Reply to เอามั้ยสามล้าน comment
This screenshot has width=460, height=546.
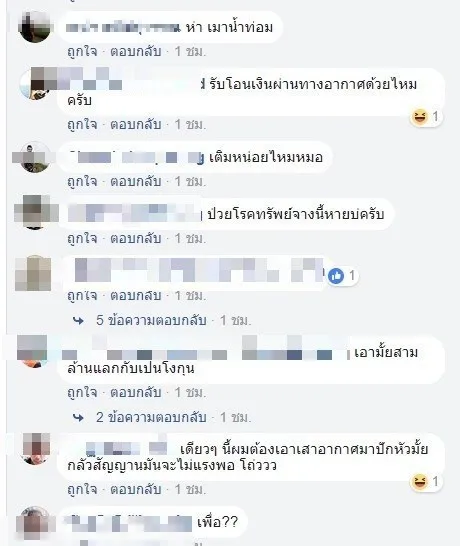135,393
